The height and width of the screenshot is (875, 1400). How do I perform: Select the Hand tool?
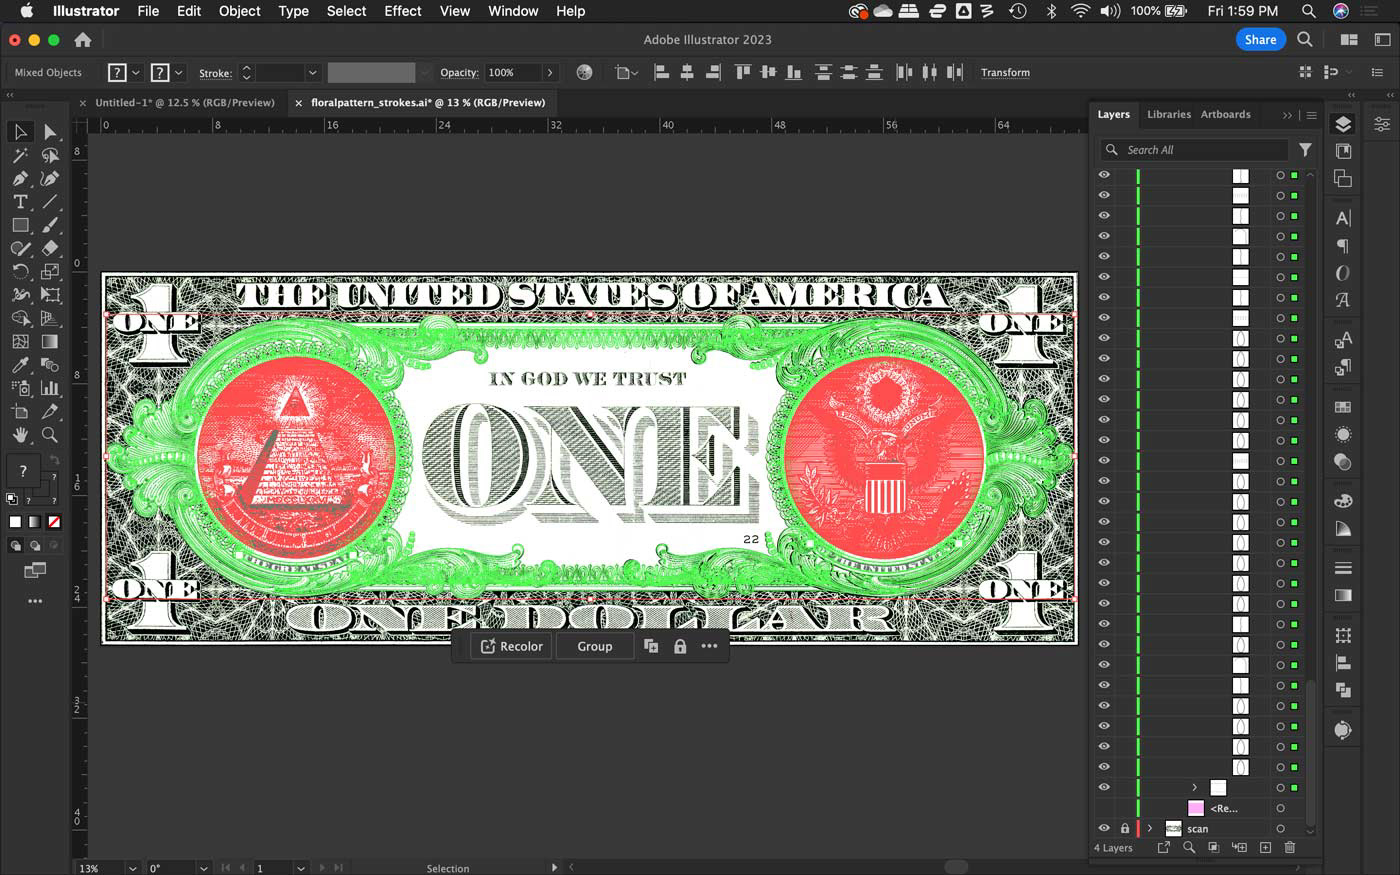click(x=20, y=435)
